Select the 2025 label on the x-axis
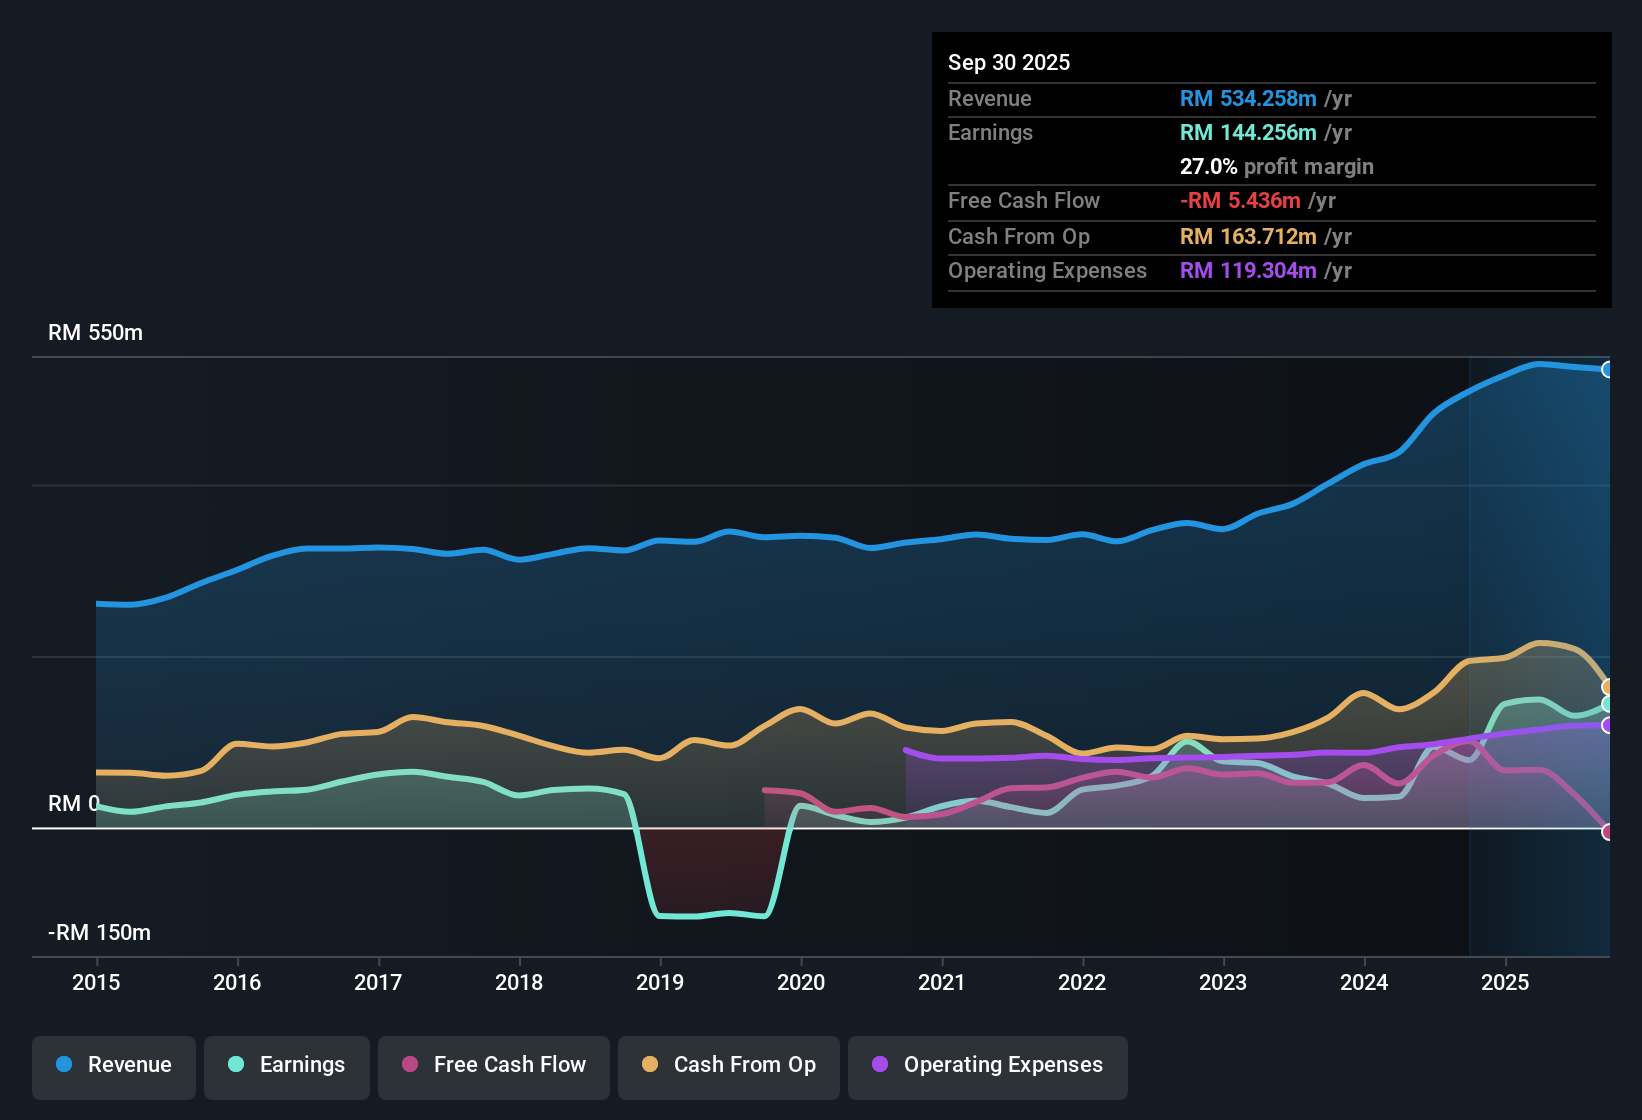The width and height of the screenshot is (1642, 1120). click(1505, 983)
